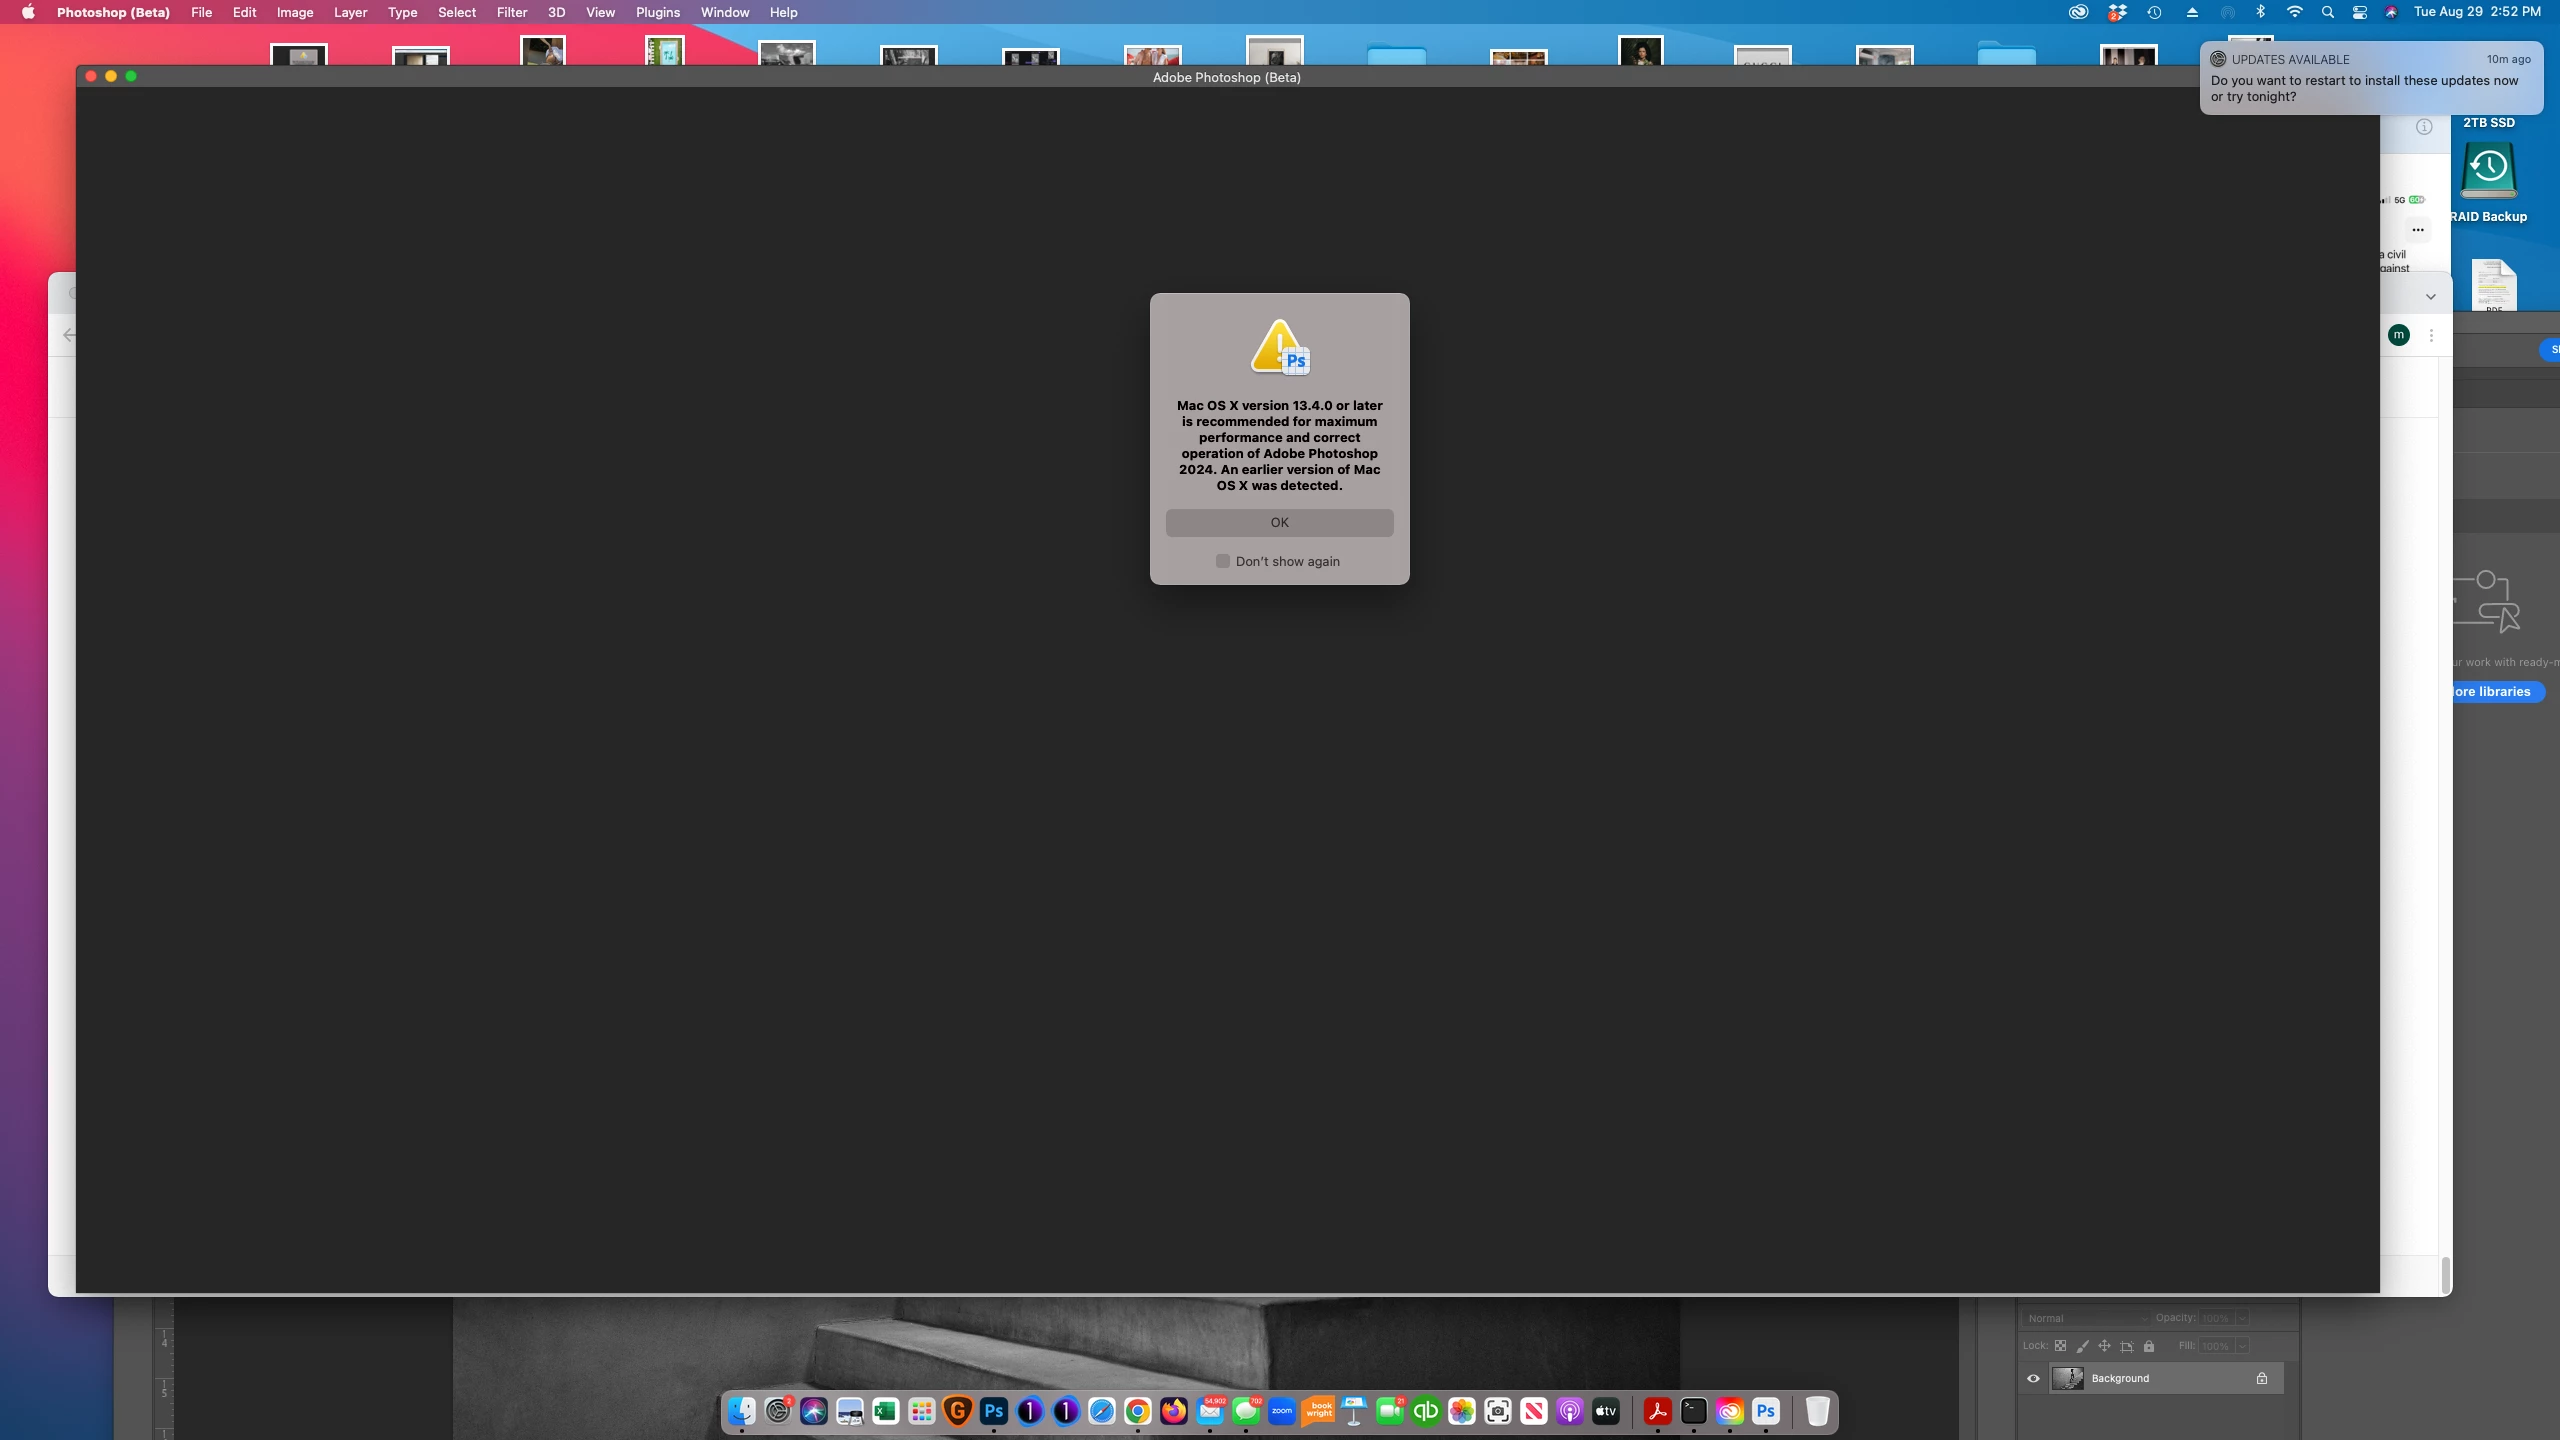
Task: Click the lock transparent pixels icon
Action: [2060, 1346]
